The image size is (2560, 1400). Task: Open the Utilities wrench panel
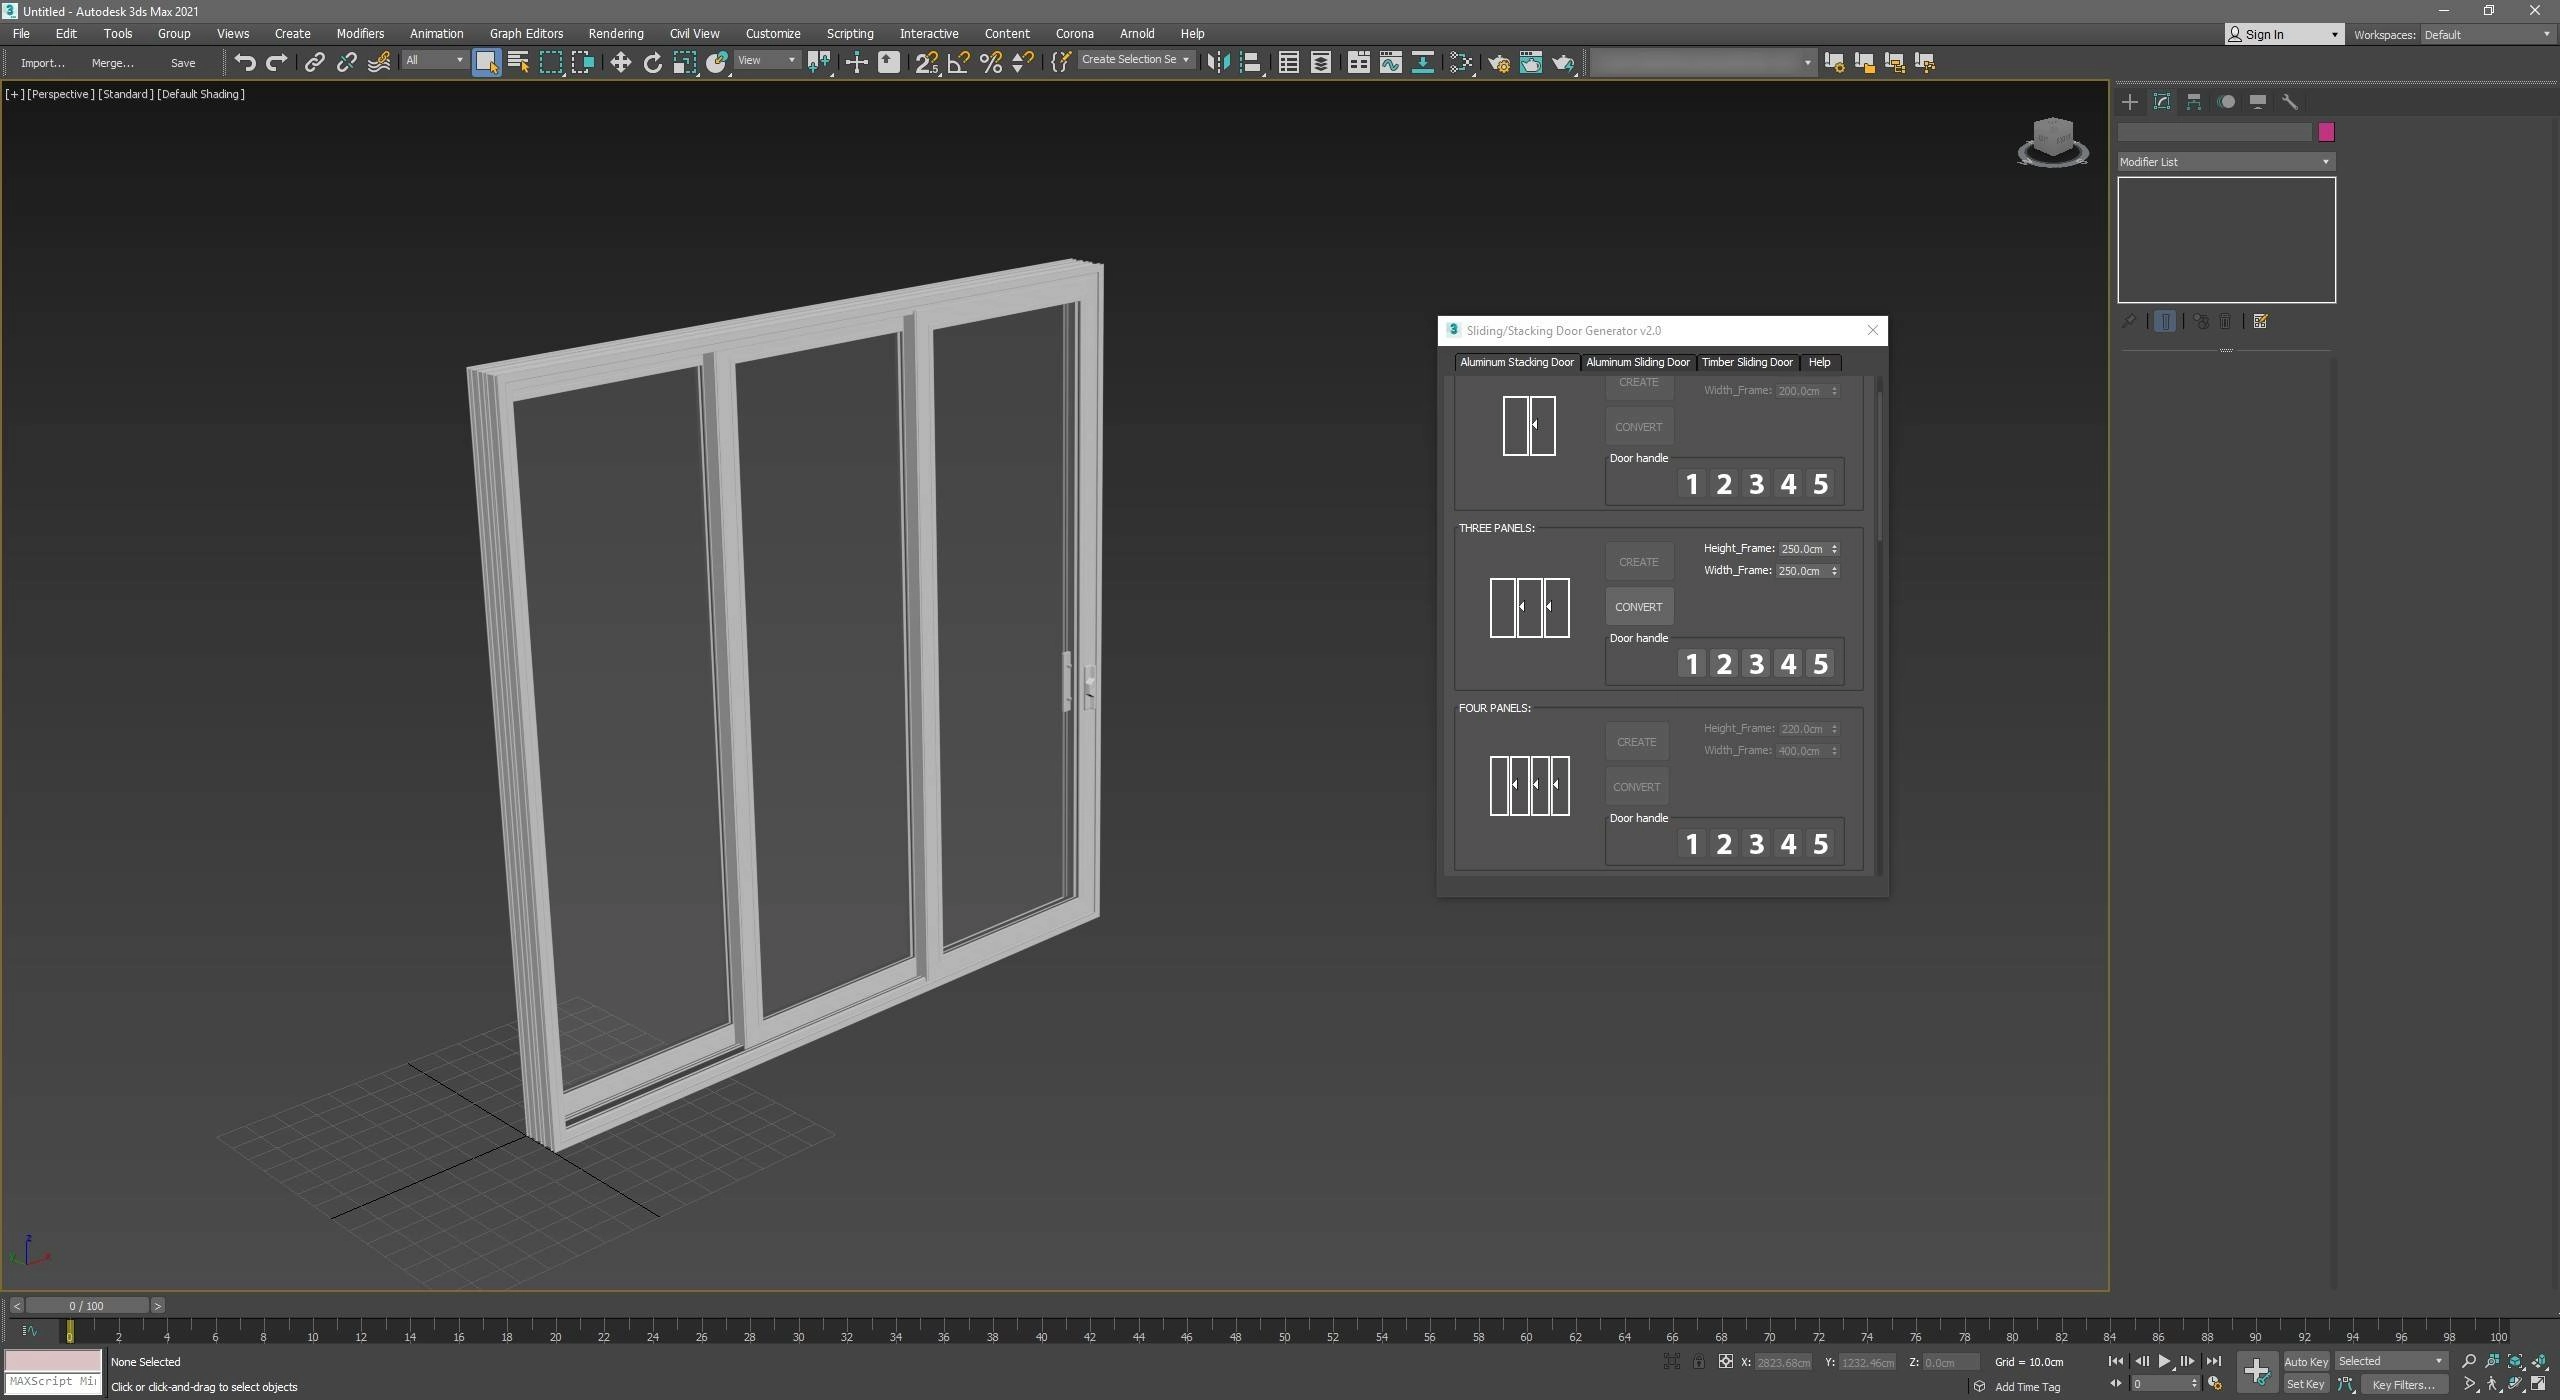[2289, 101]
